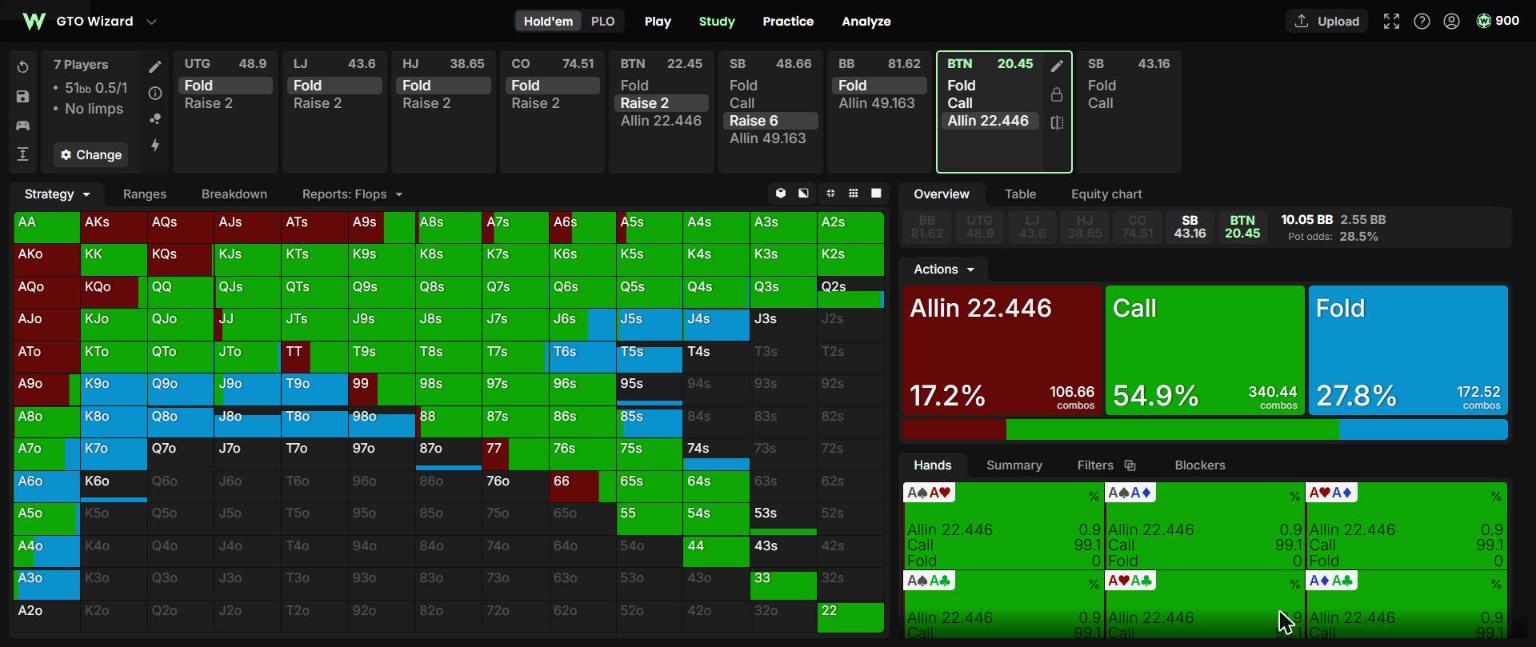
Task: Edit the active BTN 20.45 card with pencil
Action: [1057, 66]
